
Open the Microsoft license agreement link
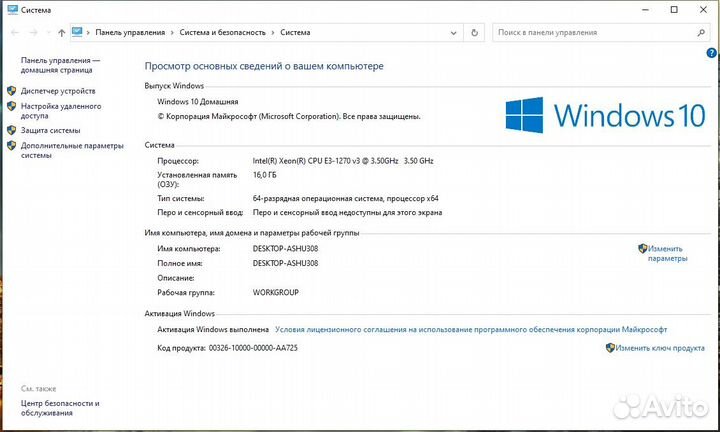(x=471, y=329)
